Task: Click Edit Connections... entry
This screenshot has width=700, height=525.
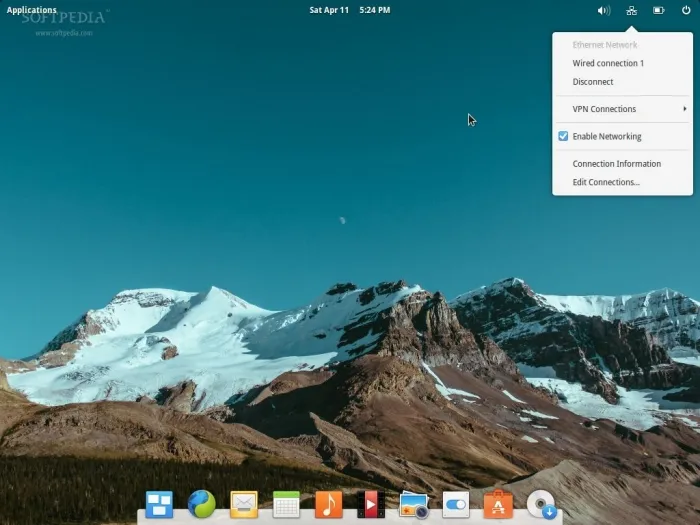Action: tap(606, 182)
